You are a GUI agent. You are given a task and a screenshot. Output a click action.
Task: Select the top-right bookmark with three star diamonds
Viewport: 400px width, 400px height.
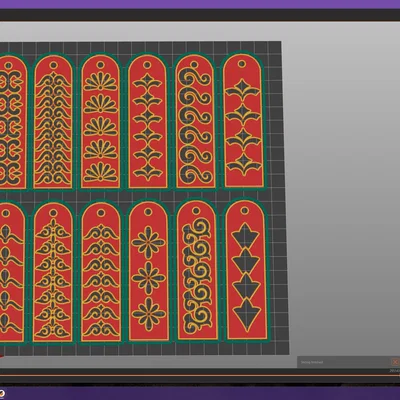pos(243,121)
